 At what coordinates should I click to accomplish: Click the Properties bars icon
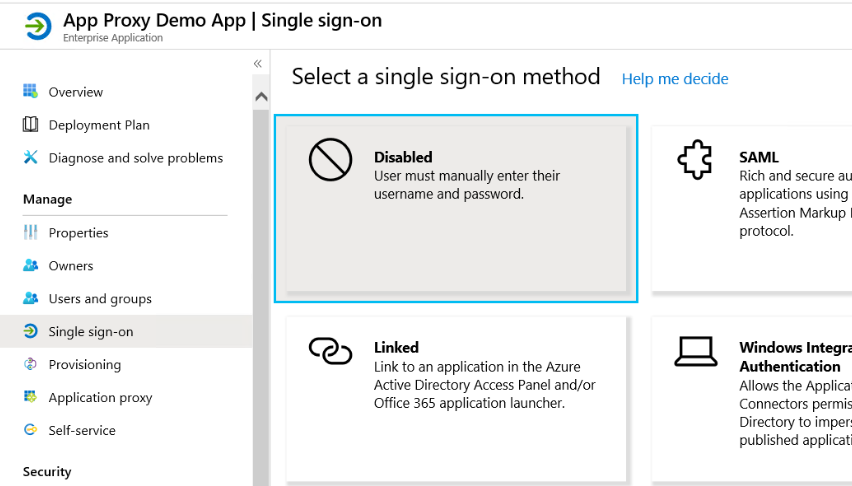tap(30, 233)
